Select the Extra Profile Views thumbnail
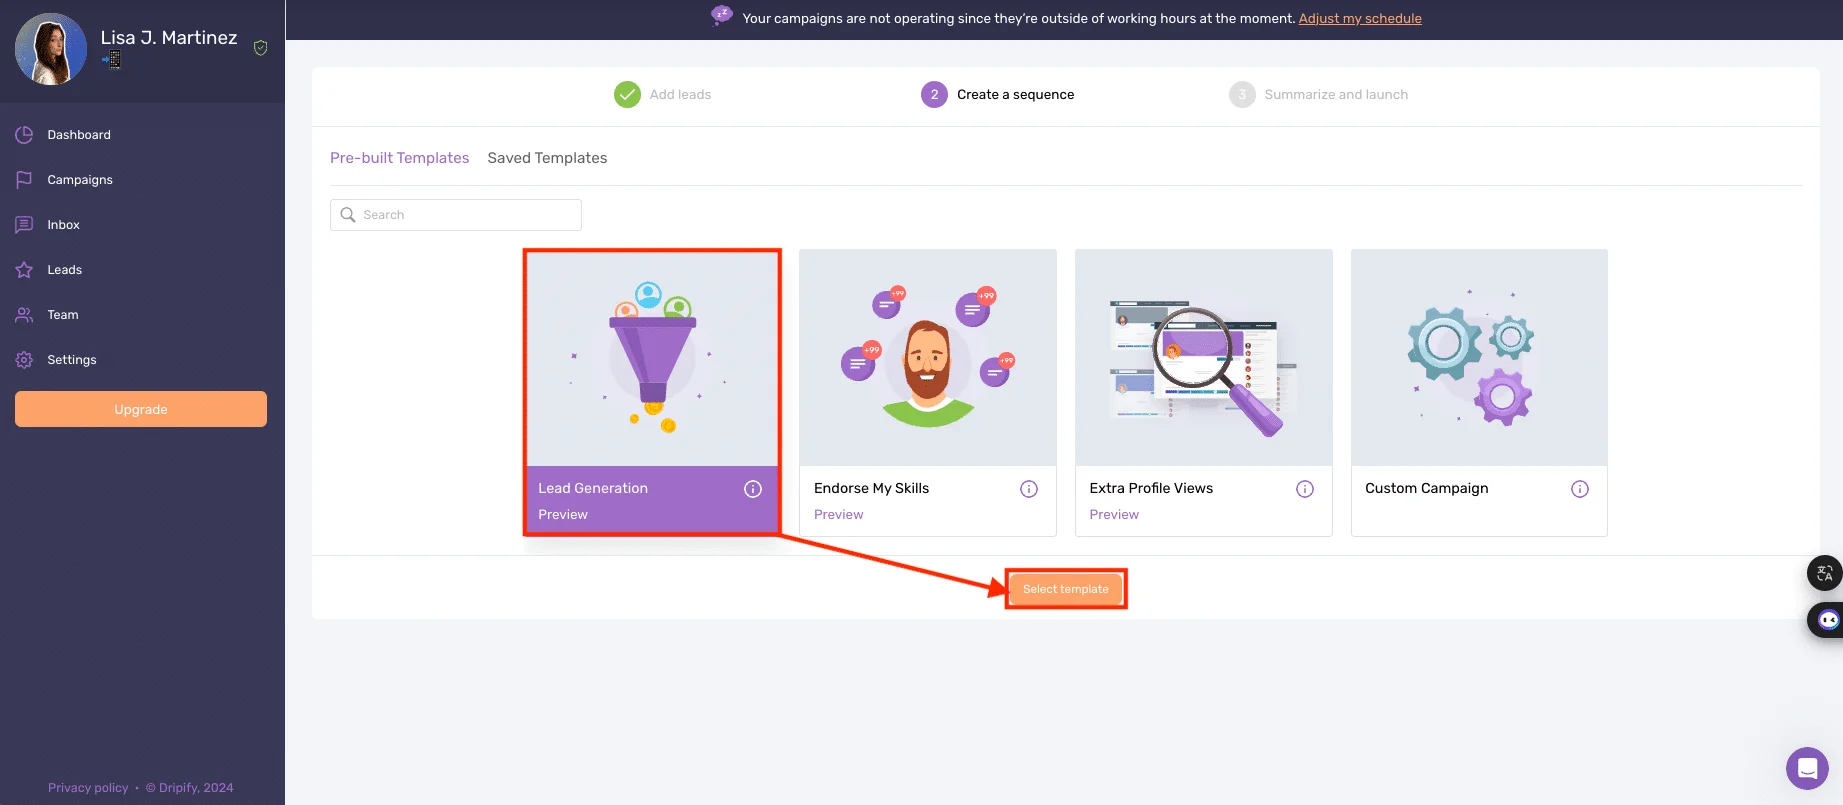The image size is (1843, 805). point(1204,358)
